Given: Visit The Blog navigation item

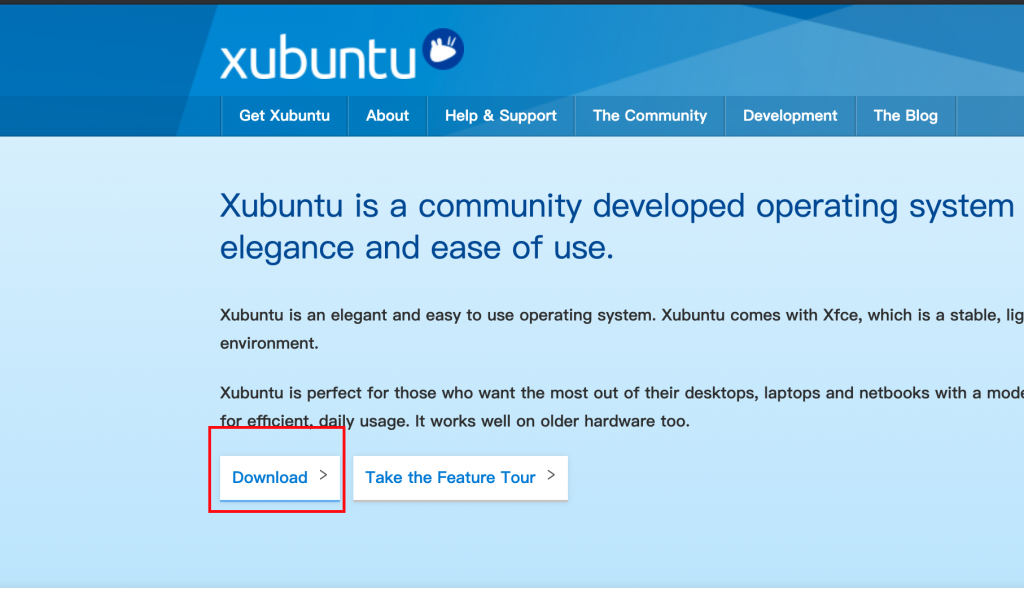Looking at the screenshot, I should click(906, 116).
